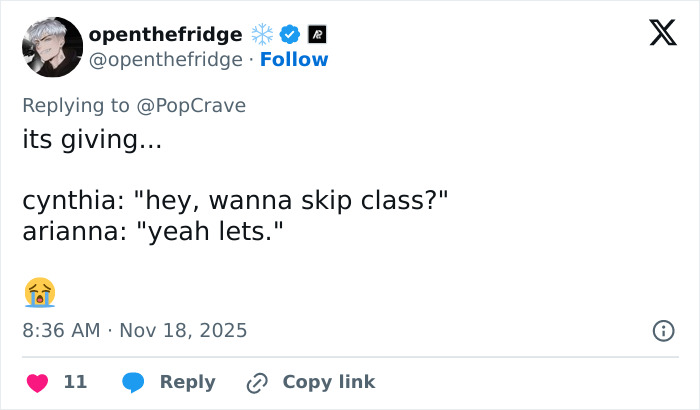Click the "its giving..." tweet text
The image size is (700, 410).
point(92,139)
